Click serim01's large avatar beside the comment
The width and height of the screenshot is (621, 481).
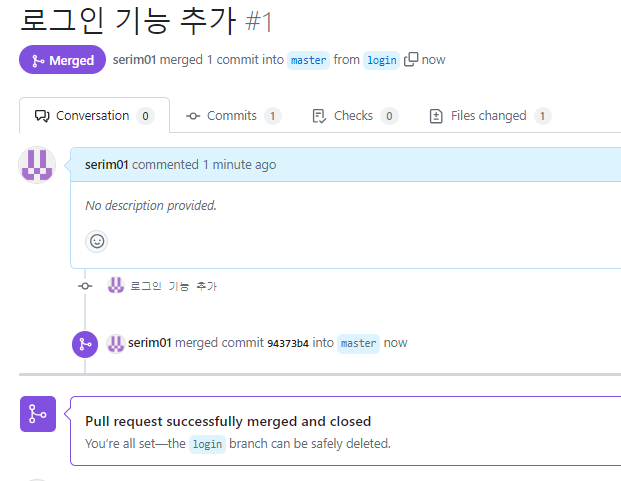click(37, 165)
